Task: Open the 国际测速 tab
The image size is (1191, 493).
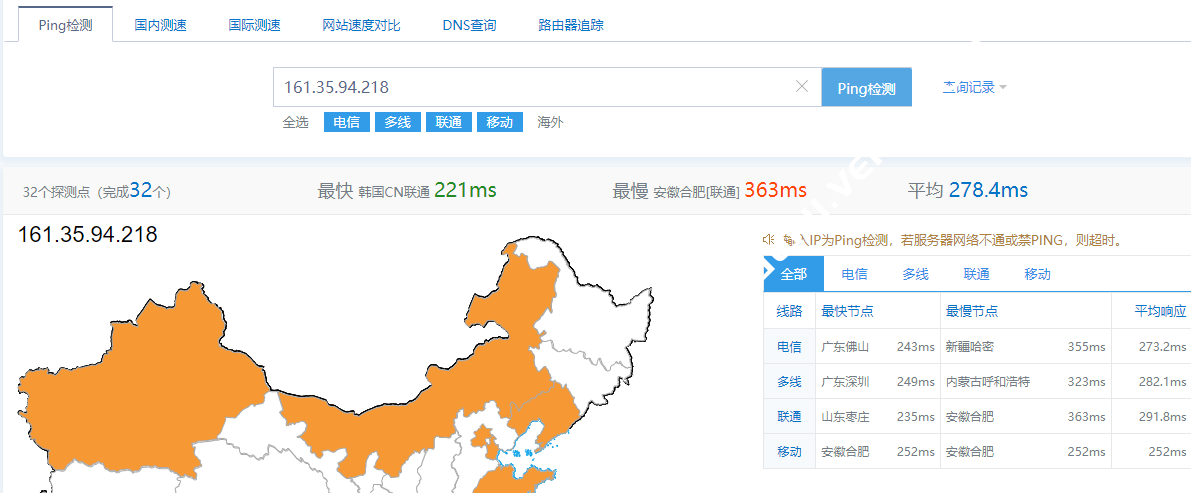Action: point(254,25)
